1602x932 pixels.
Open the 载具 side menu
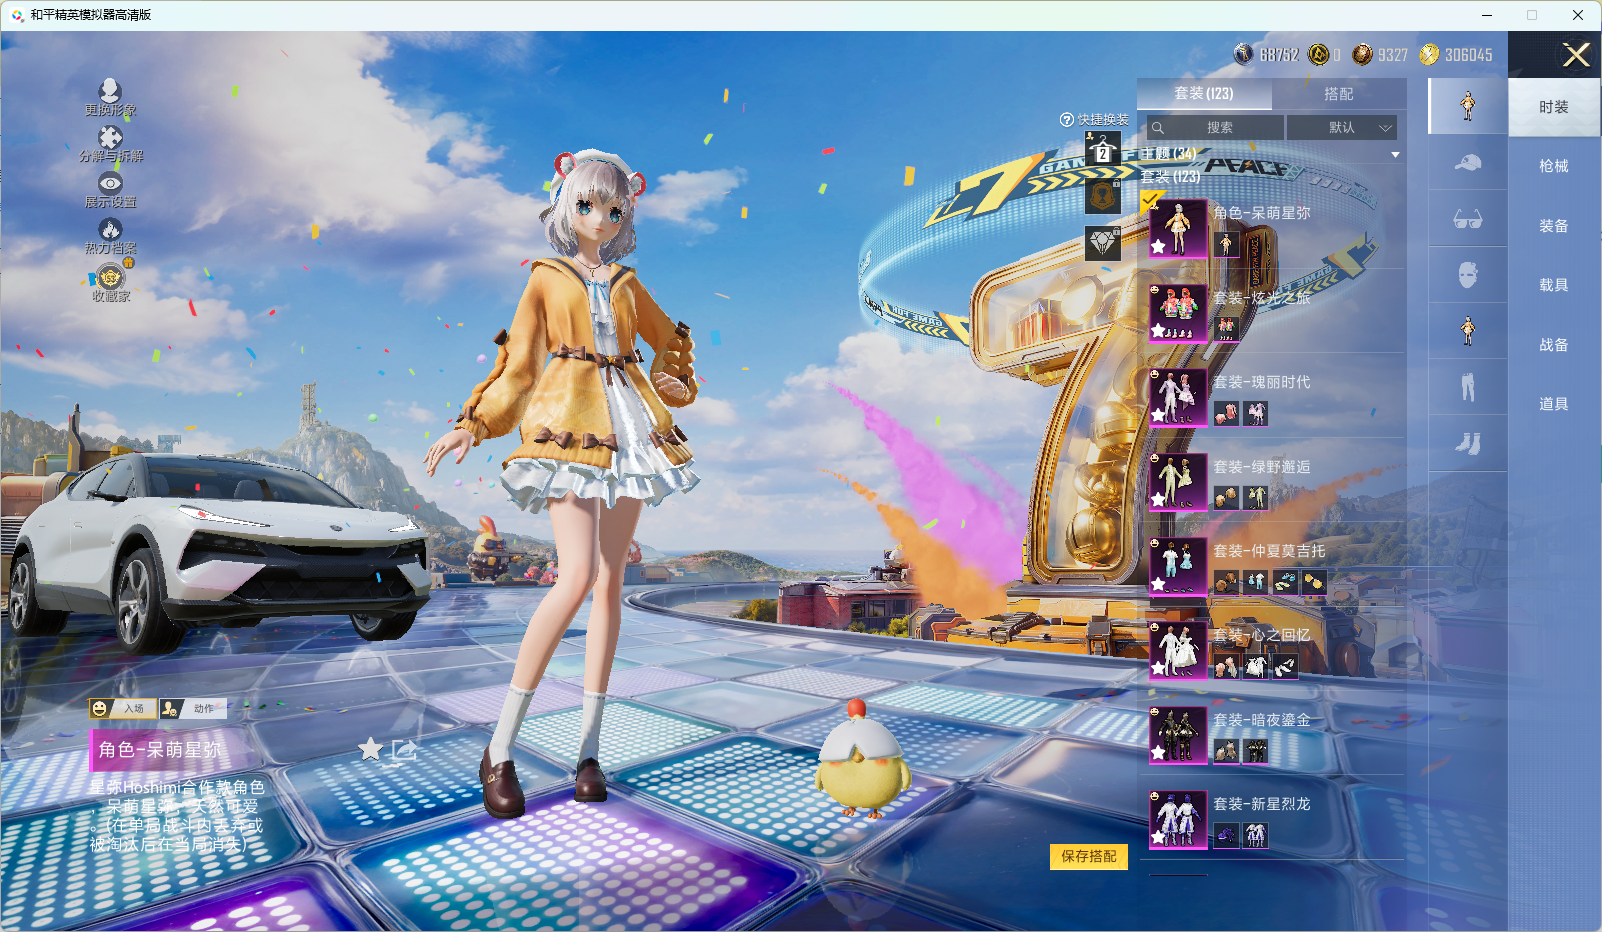[1554, 285]
